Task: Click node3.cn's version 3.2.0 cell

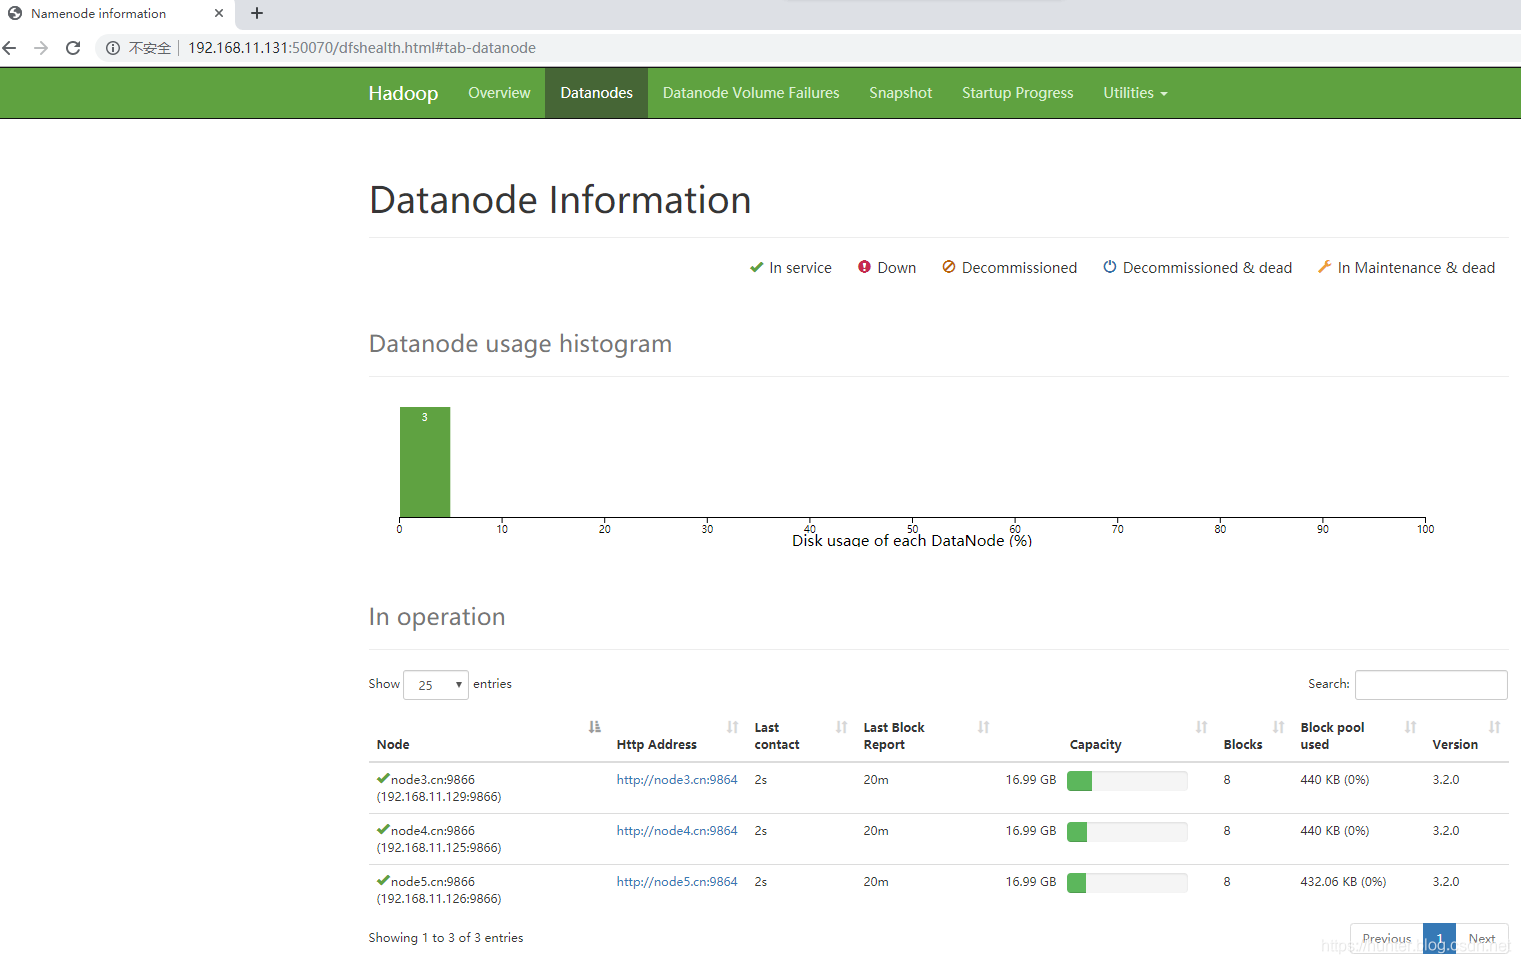Action: [x=1446, y=780]
